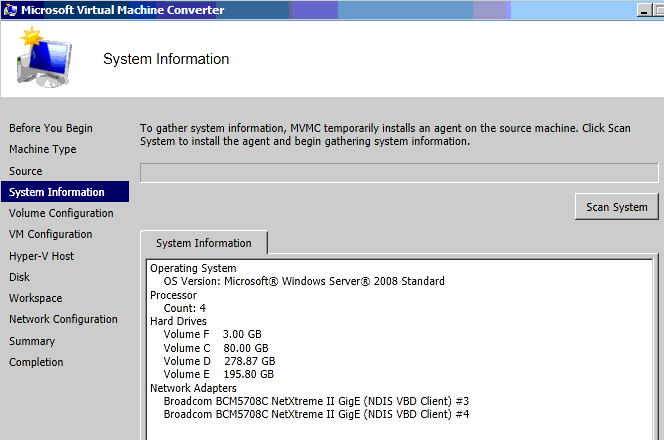
Task: Go to Before You Begin step
Action: pyautogui.click(x=51, y=128)
